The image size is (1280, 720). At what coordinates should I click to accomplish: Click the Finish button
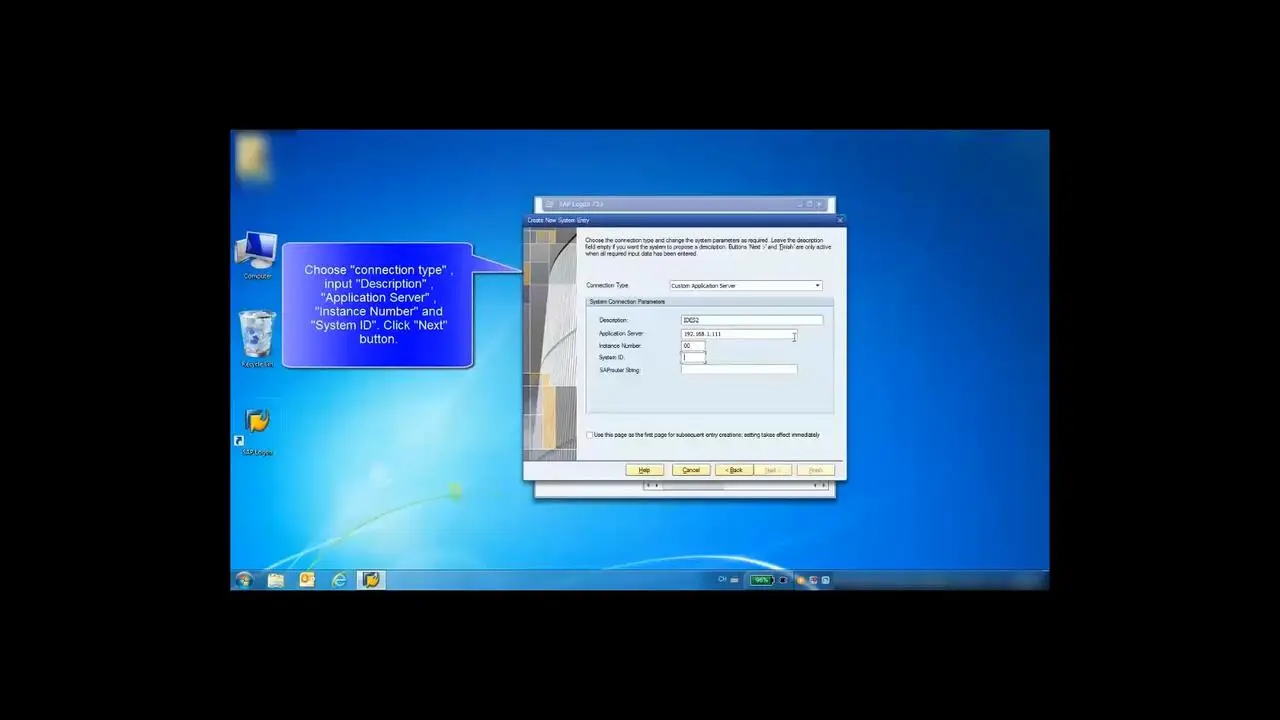pos(816,470)
